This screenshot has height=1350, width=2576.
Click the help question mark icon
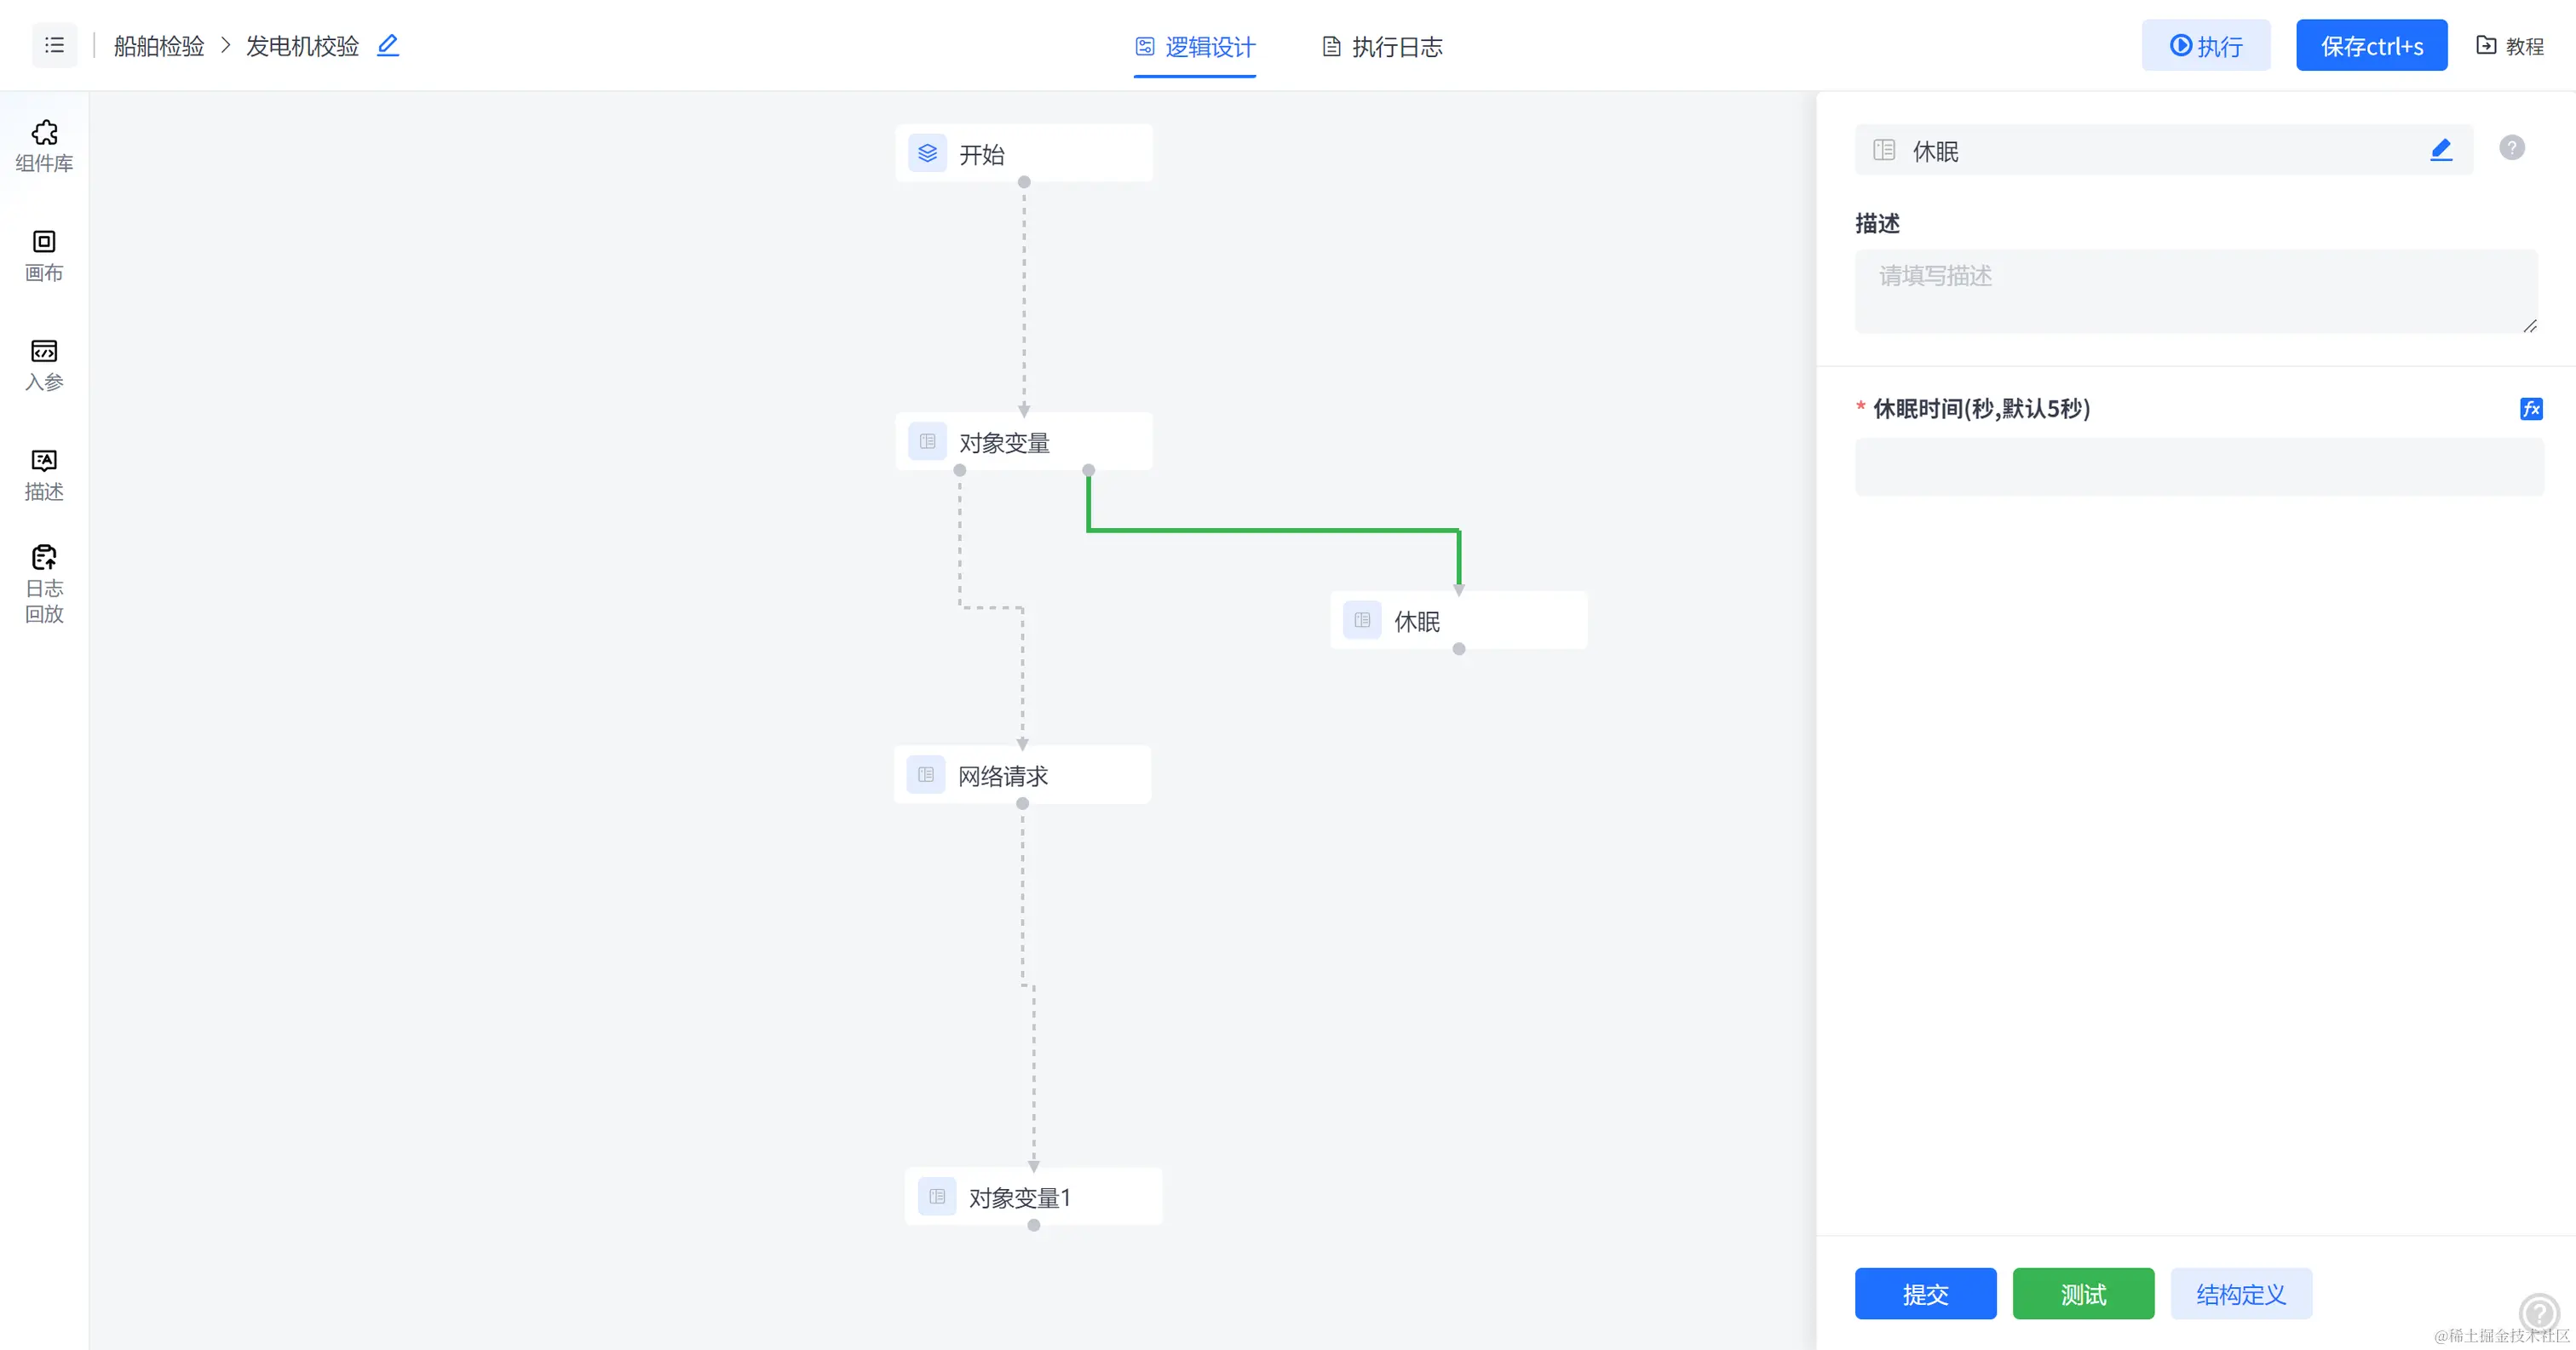point(2511,148)
